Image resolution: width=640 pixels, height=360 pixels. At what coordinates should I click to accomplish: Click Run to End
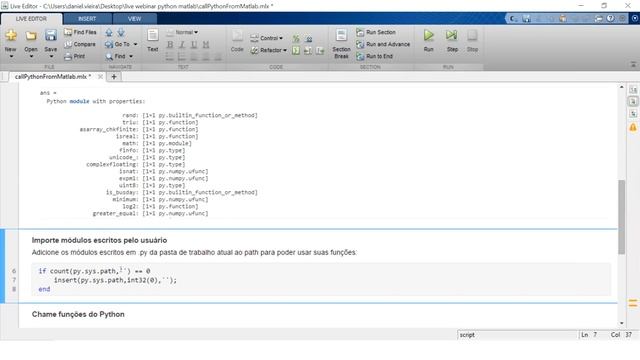374,56
